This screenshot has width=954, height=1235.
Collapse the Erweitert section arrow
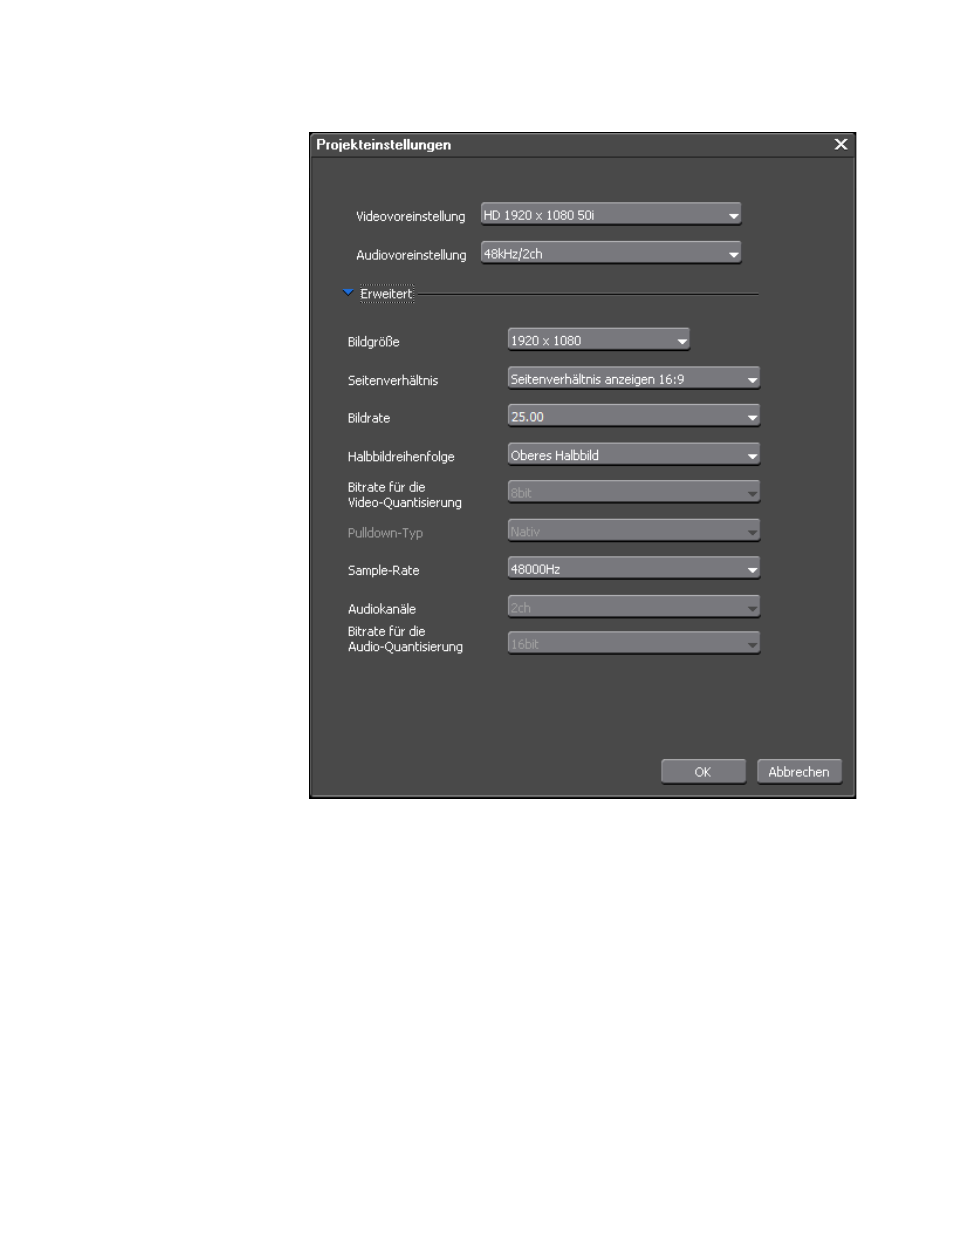click(348, 293)
